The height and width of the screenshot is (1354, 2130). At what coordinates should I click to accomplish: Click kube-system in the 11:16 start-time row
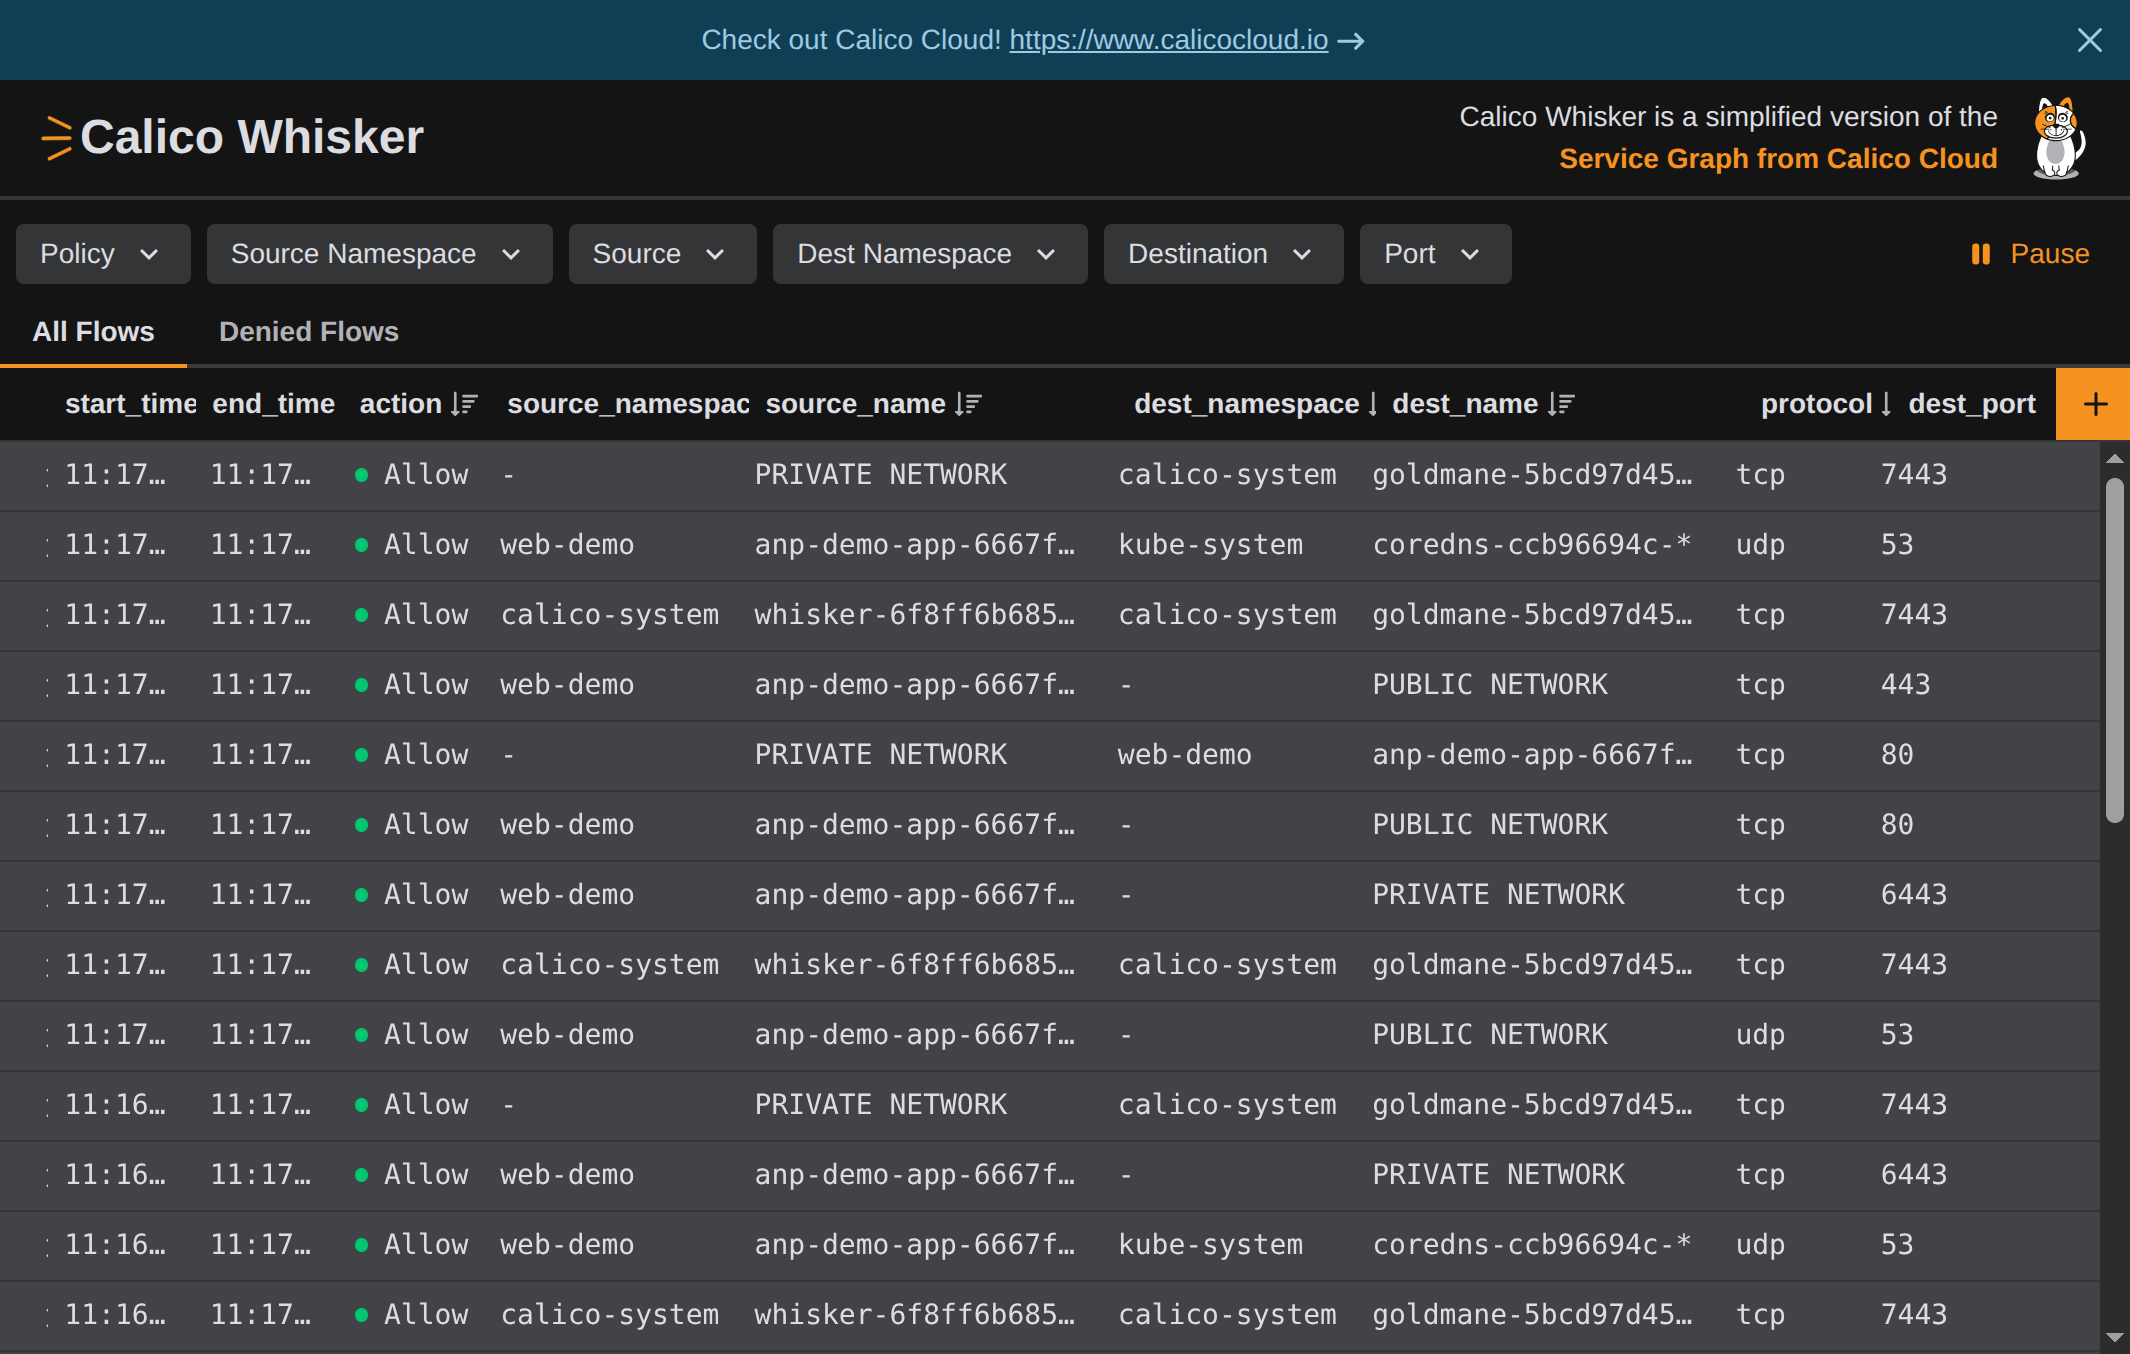click(1210, 1245)
